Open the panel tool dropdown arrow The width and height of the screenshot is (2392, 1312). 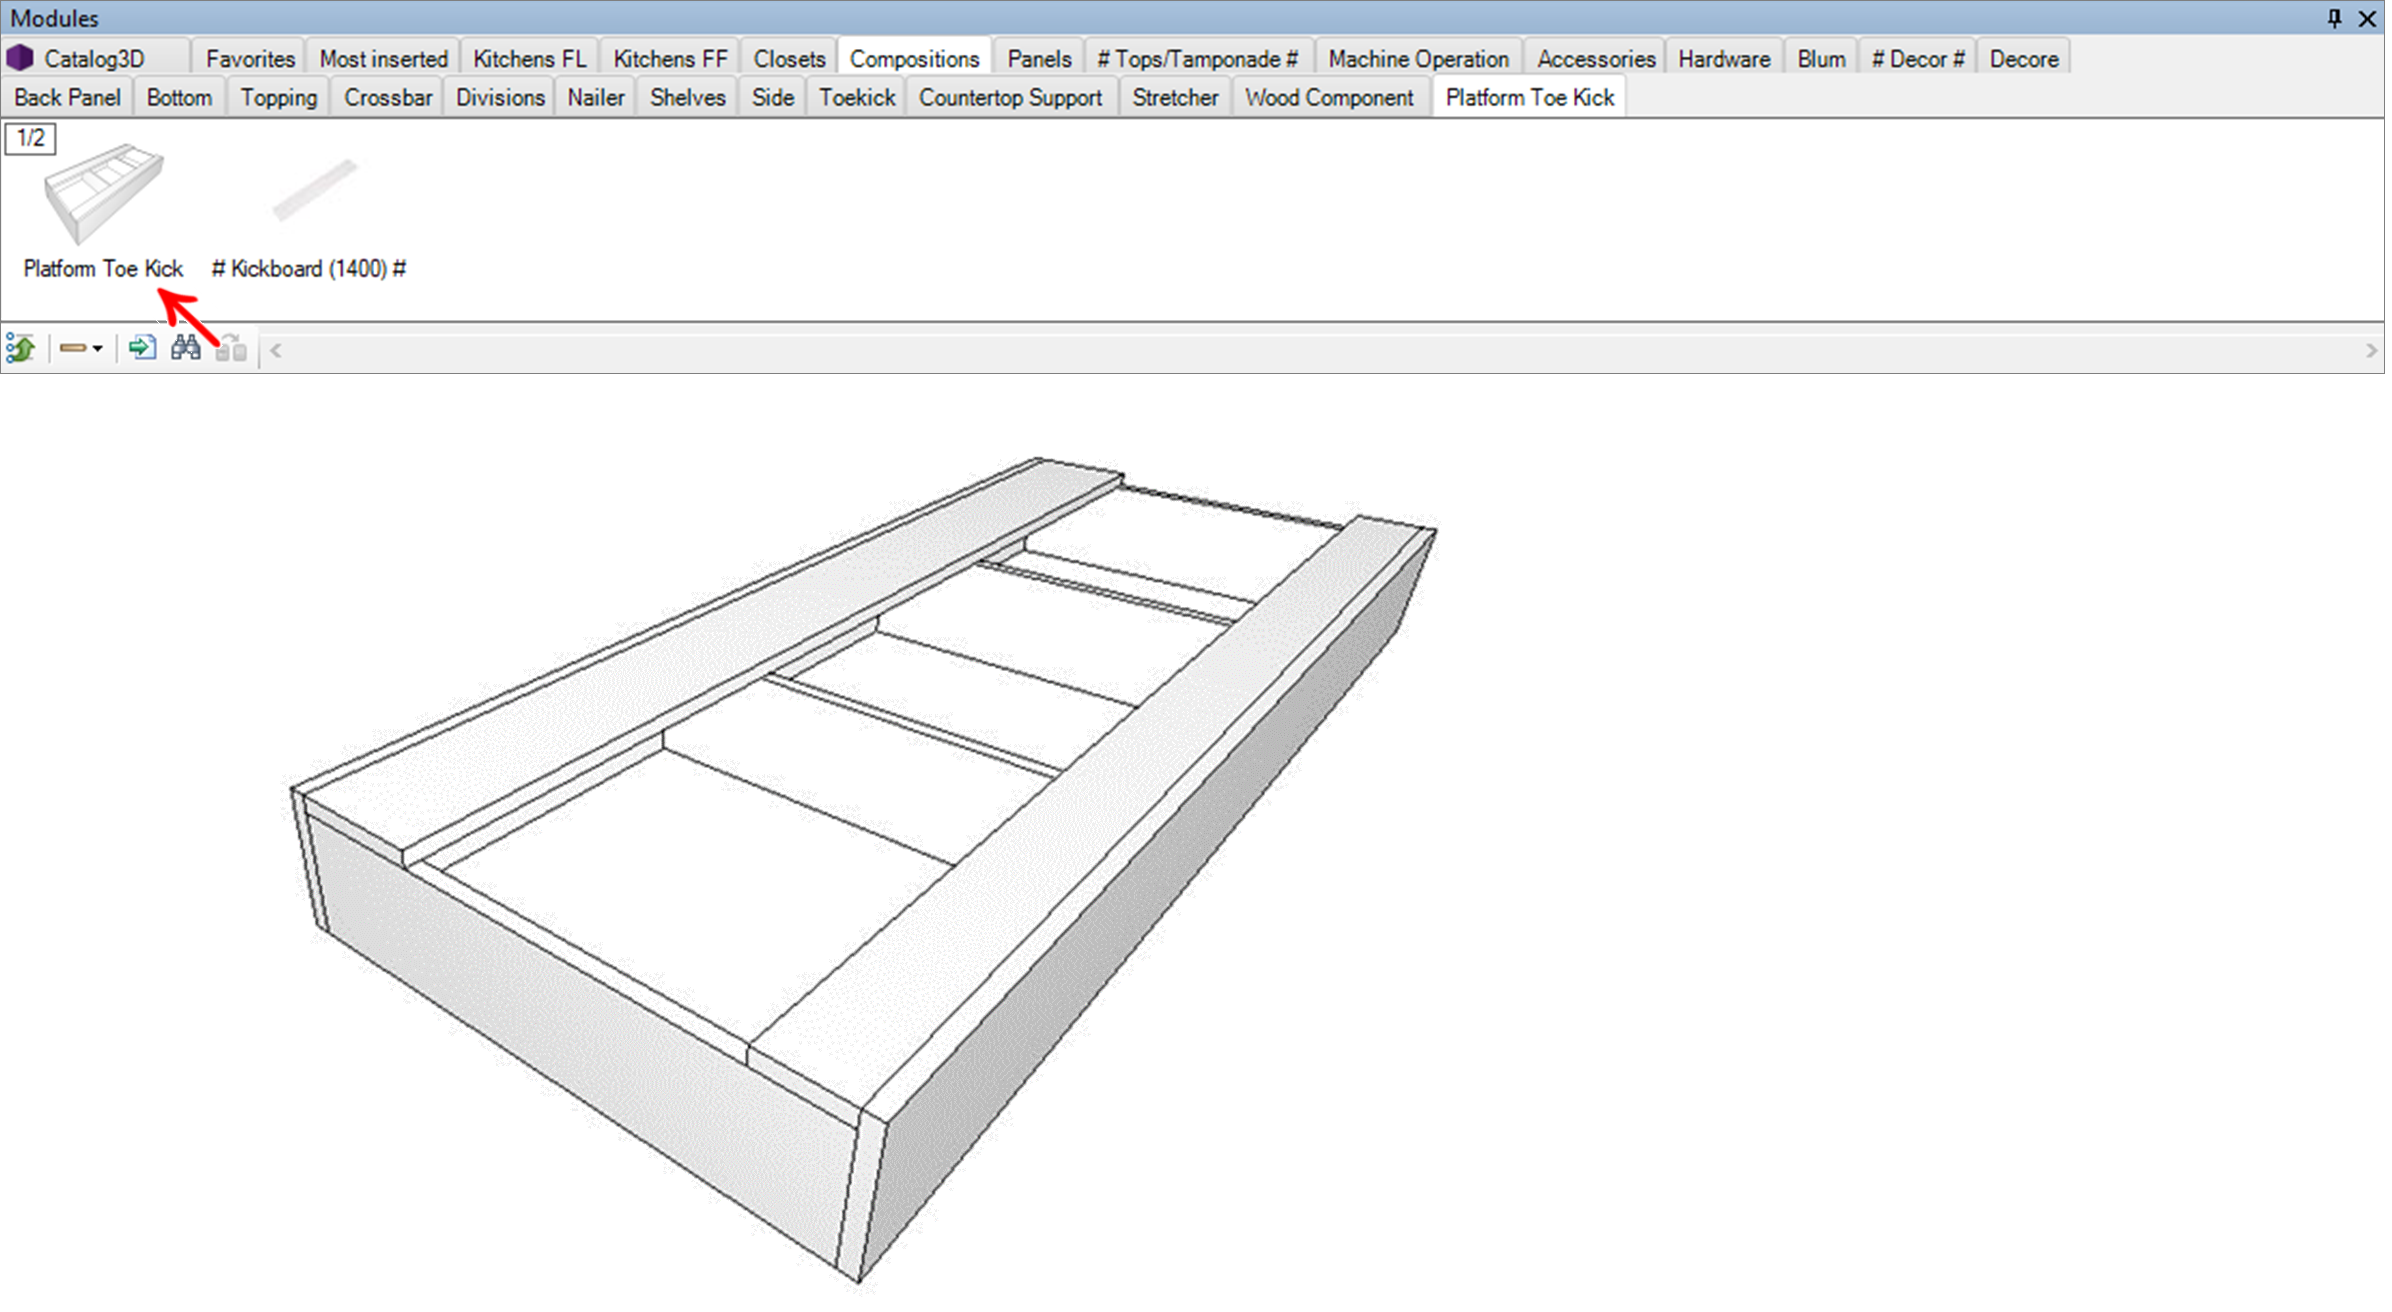(x=97, y=349)
